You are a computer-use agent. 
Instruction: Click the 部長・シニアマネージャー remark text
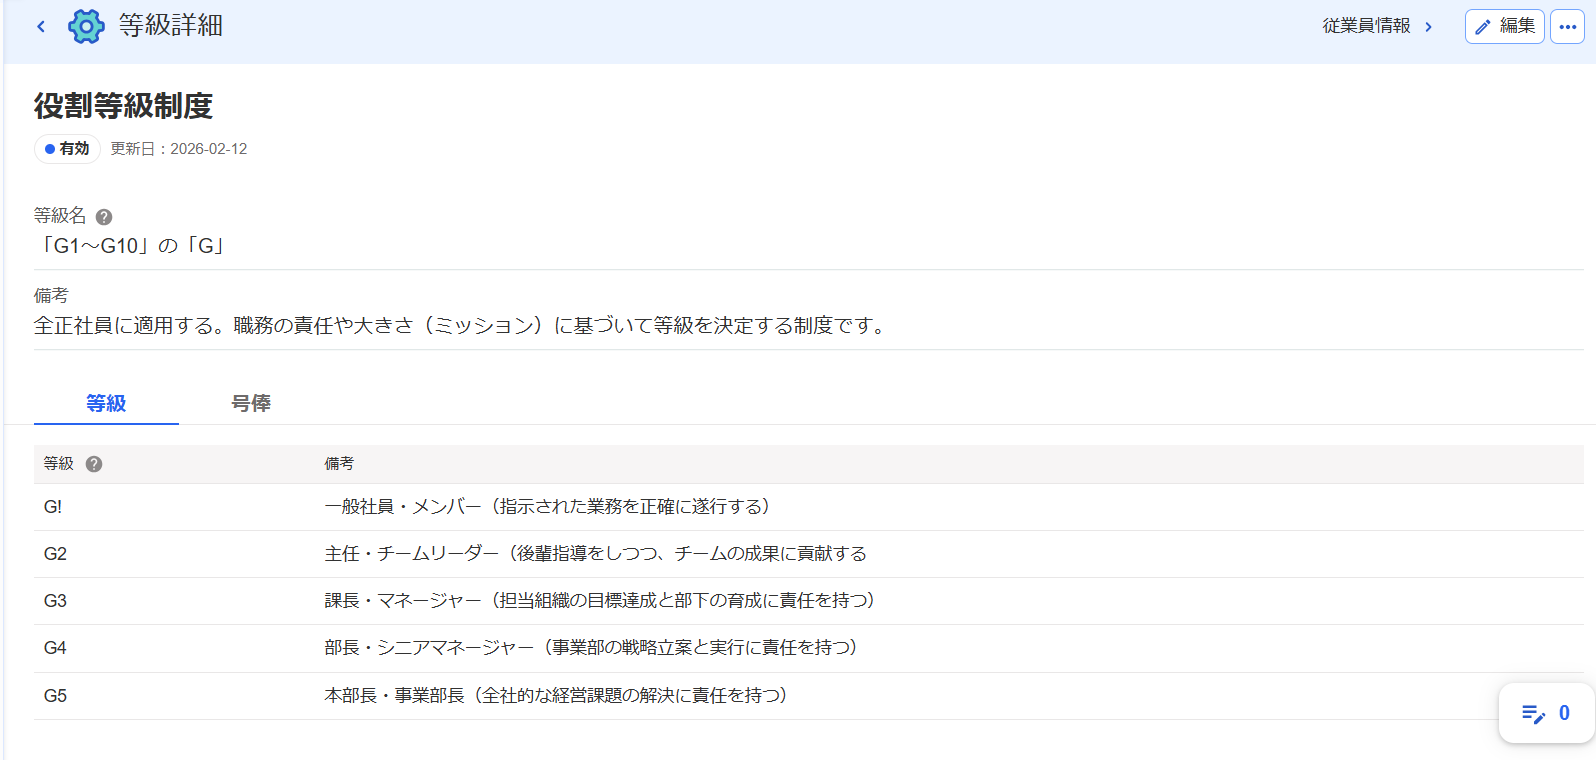591,648
